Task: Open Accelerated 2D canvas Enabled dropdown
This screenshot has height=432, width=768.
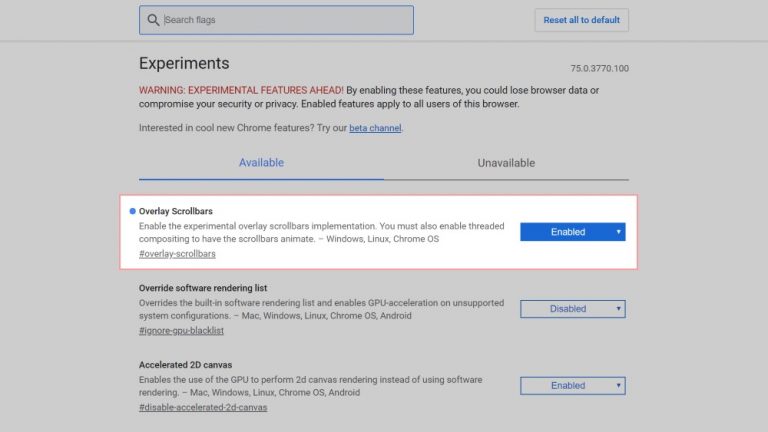Action: pyautogui.click(x=573, y=386)
